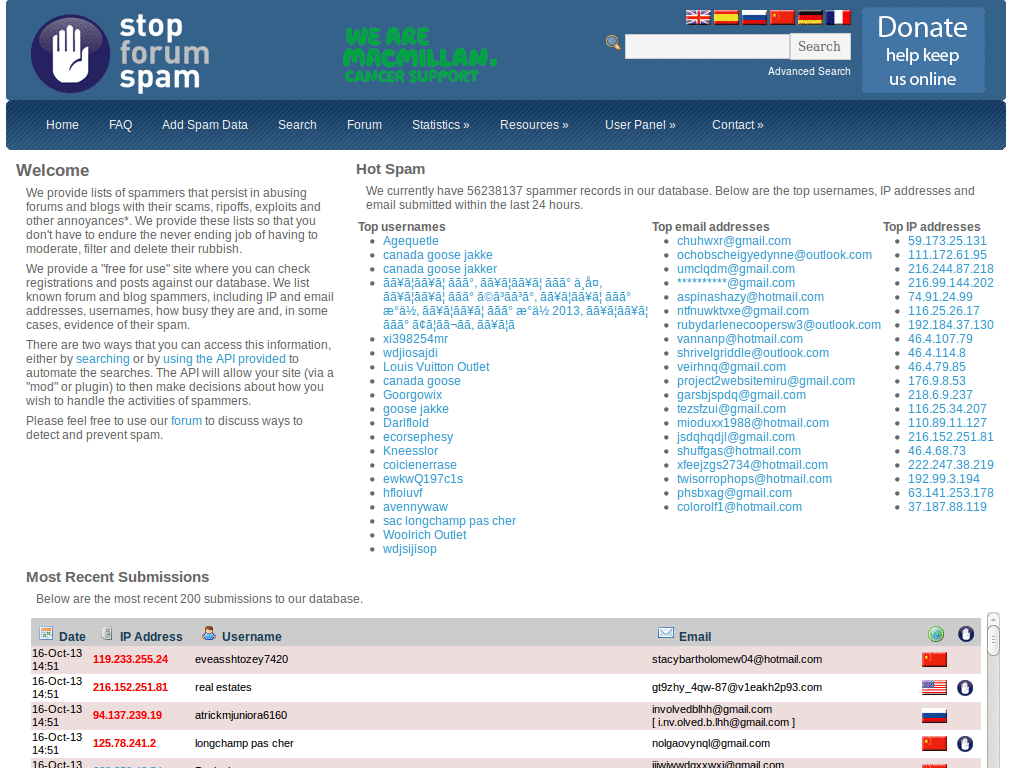Open username Louis Vuitton Outlet
Image resolution: width=1024 pixels, height=768 pixels.
(436, 367)
